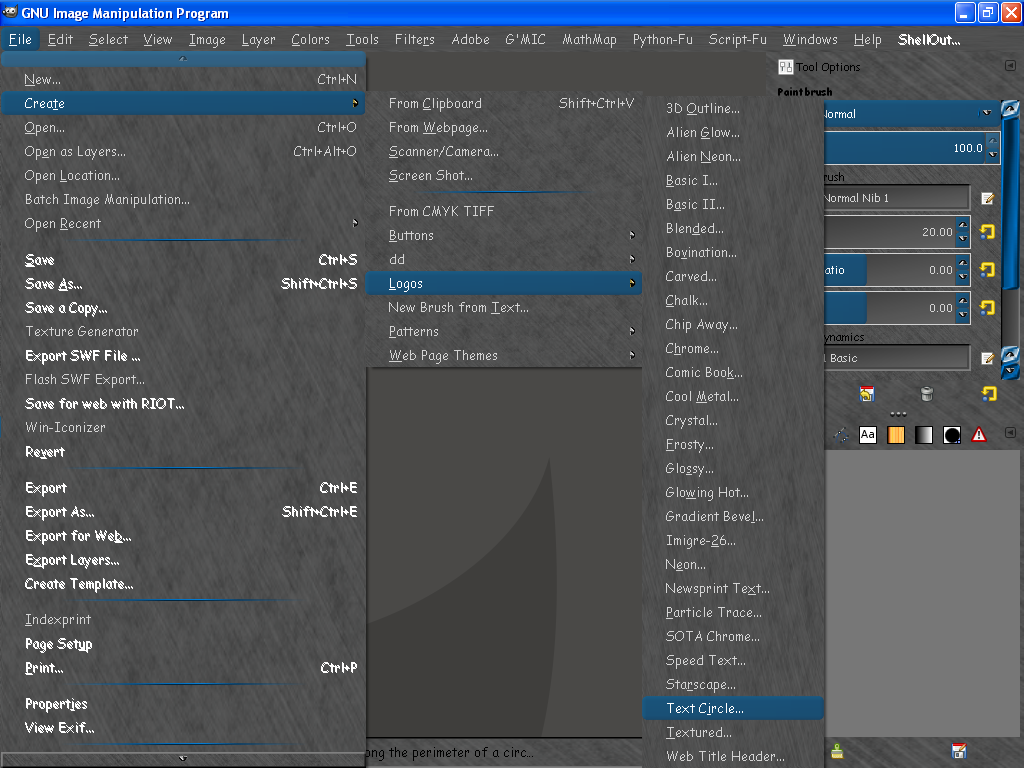Reset tool options to default values

click(989, 394)
